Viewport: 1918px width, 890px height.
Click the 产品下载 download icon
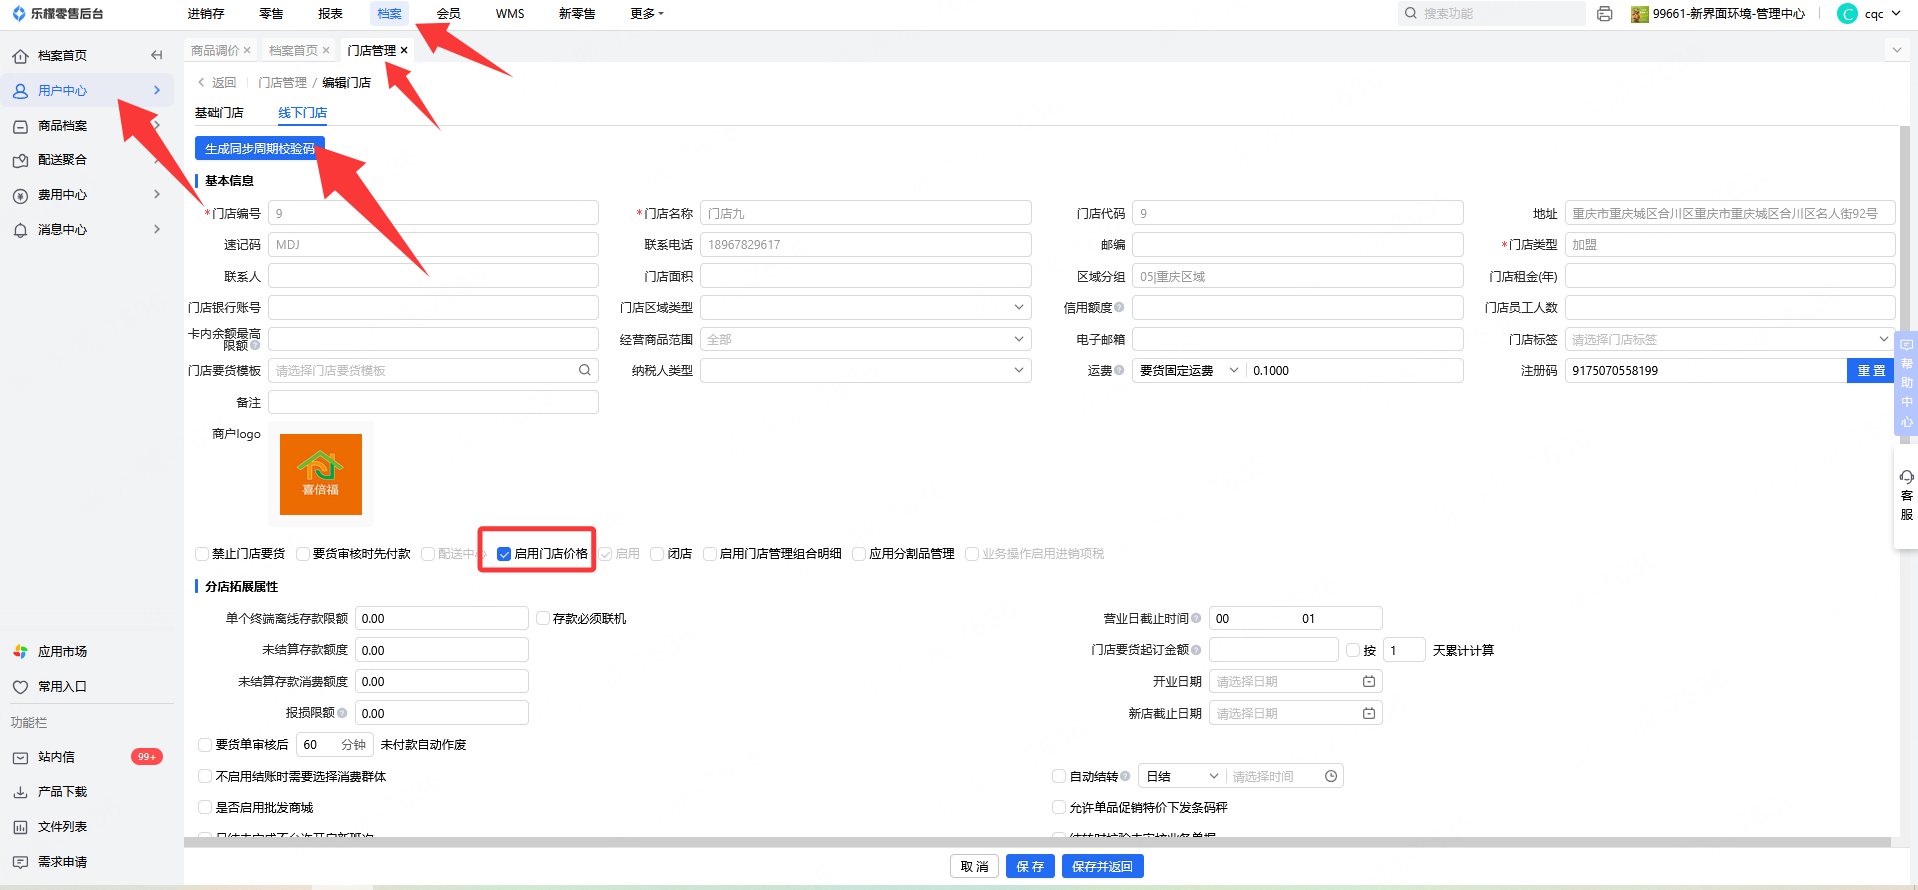pos(20,792)
